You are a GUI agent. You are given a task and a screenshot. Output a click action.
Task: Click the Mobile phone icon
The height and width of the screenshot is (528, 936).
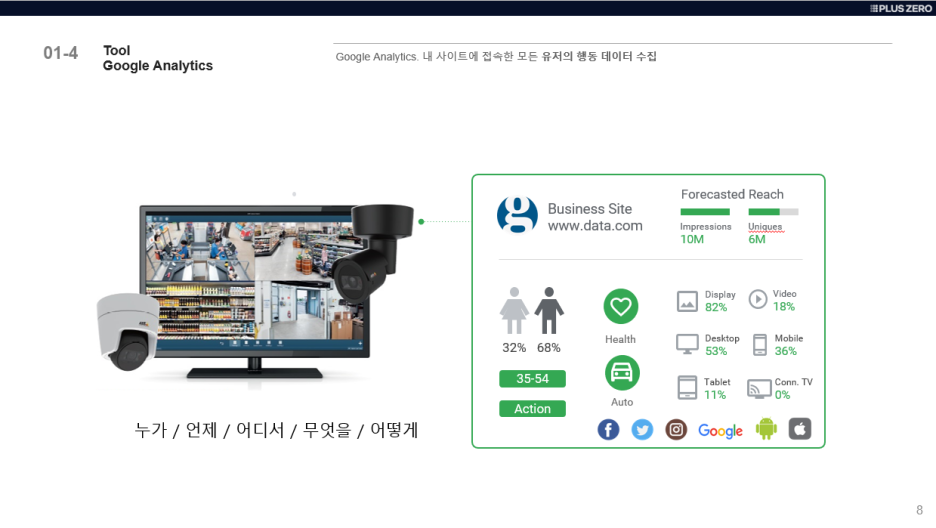point(760,345)
